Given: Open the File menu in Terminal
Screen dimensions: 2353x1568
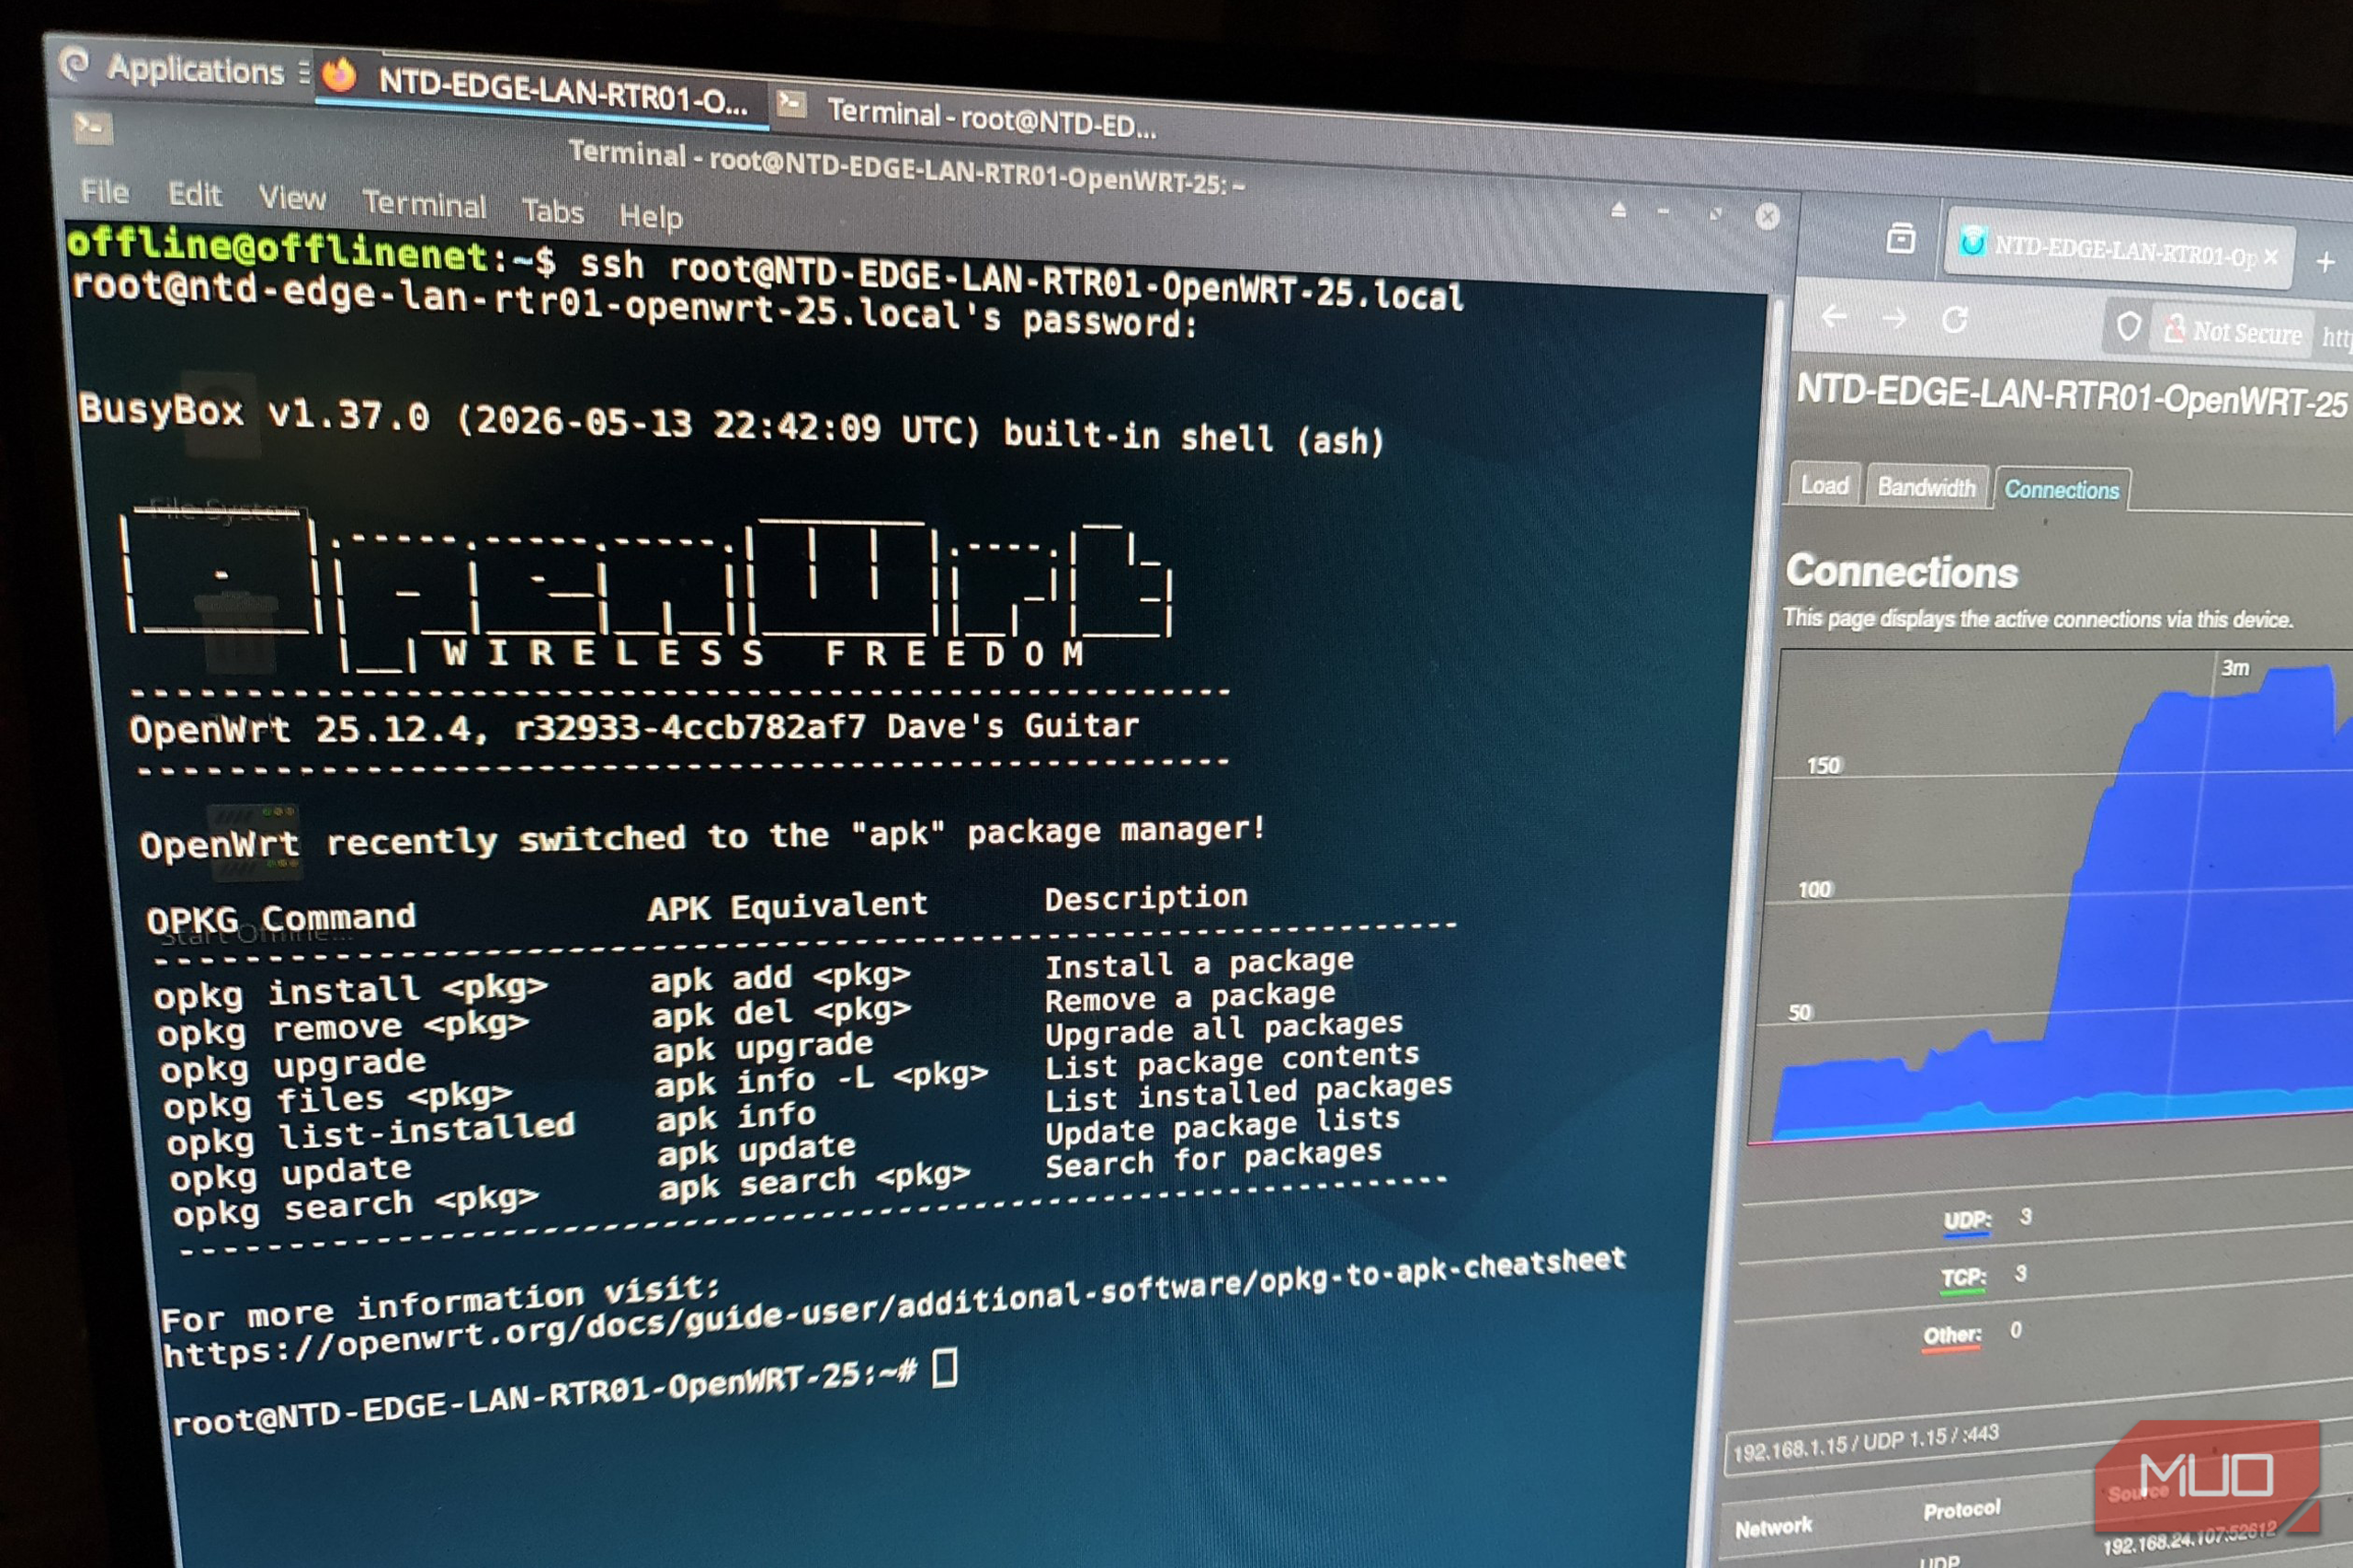Looking at the screenshot, I should pyautogui.click(x=105, y=191).
